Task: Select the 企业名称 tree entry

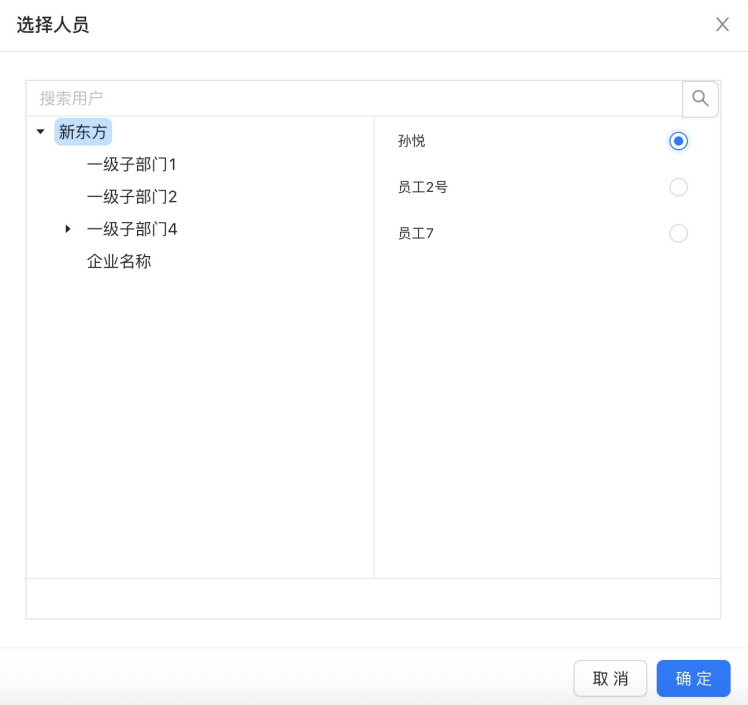Action: (119, 261)
